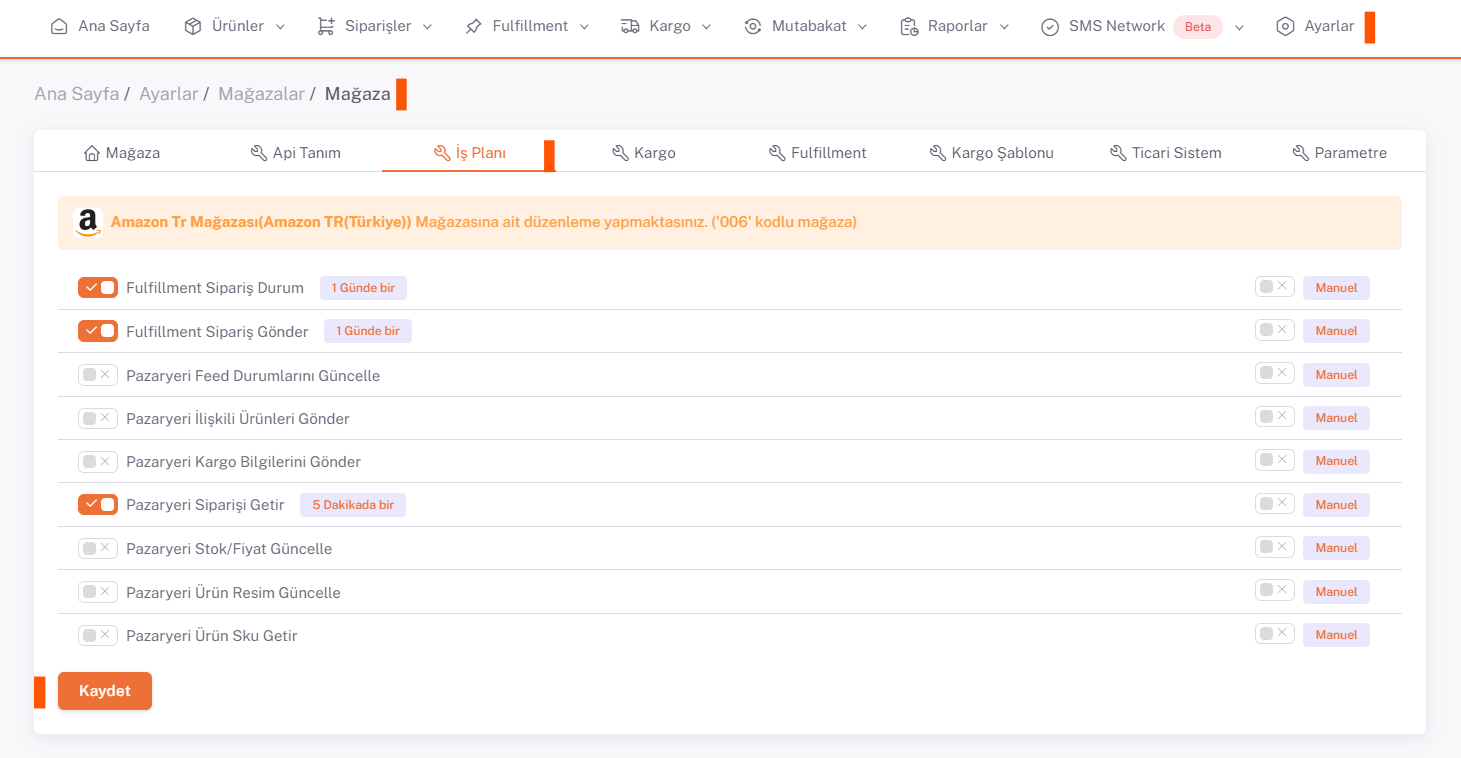Viewport: 1461px width, 758px height.
Task: Click the Mutabakat eye icon
Action: [x=753, y=27]
